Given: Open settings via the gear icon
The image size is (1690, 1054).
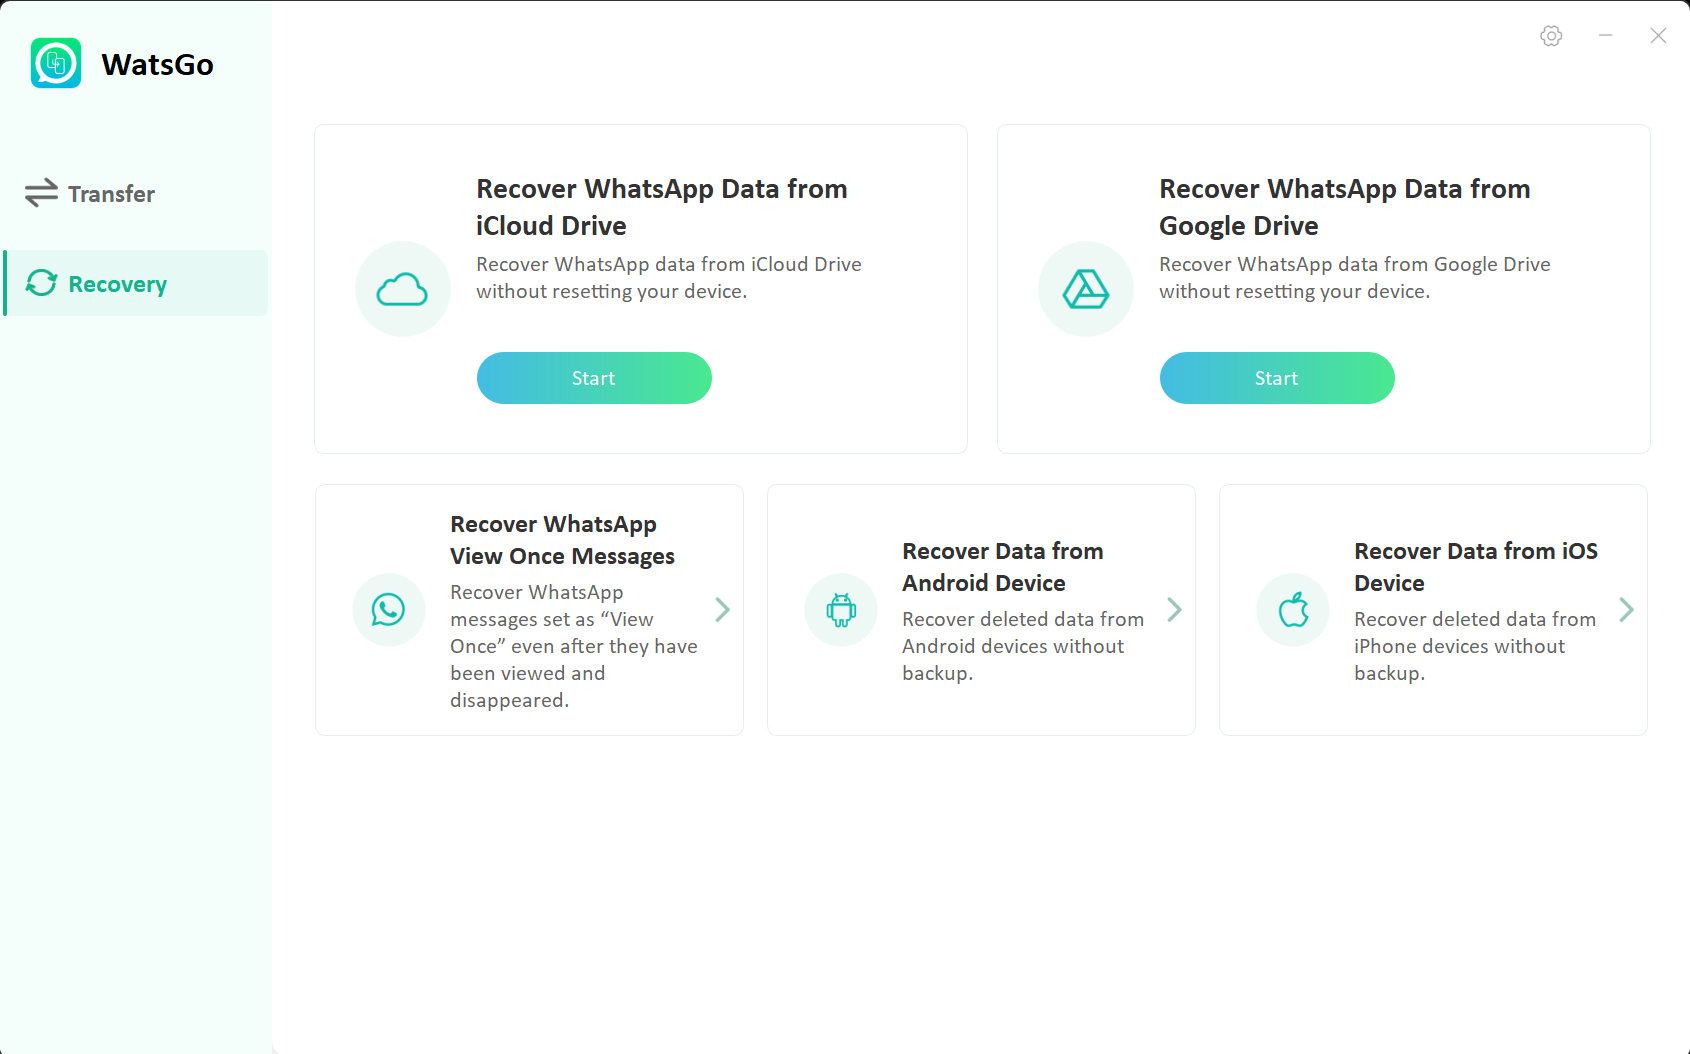Looking at the screenshot, I should tap(1551, 36).
